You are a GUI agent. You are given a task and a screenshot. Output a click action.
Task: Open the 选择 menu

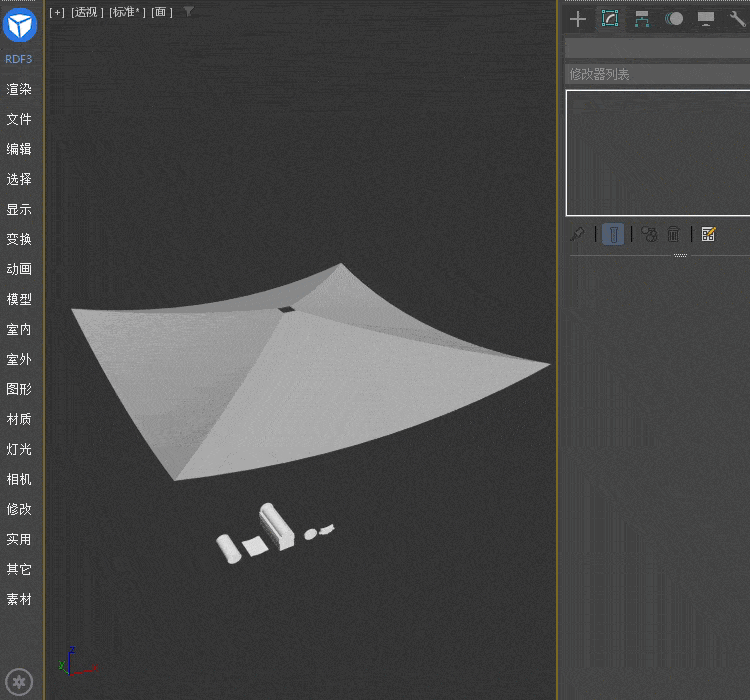coord(19,179)
